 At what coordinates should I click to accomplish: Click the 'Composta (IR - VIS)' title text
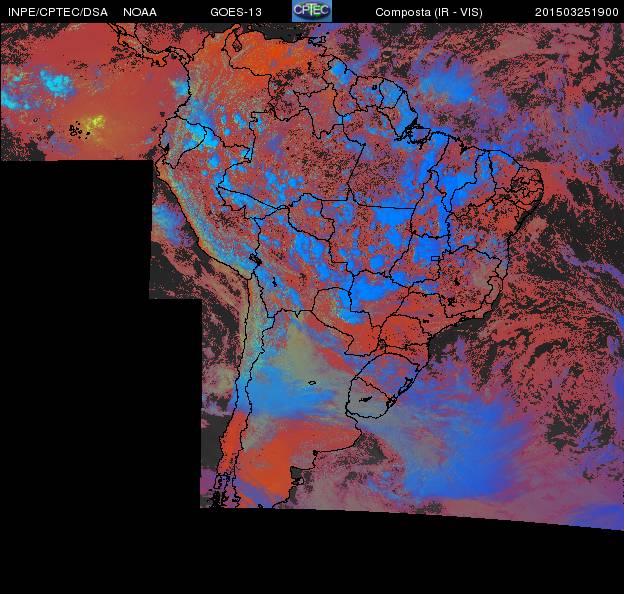pyautogui.click(x=429, y=12)
